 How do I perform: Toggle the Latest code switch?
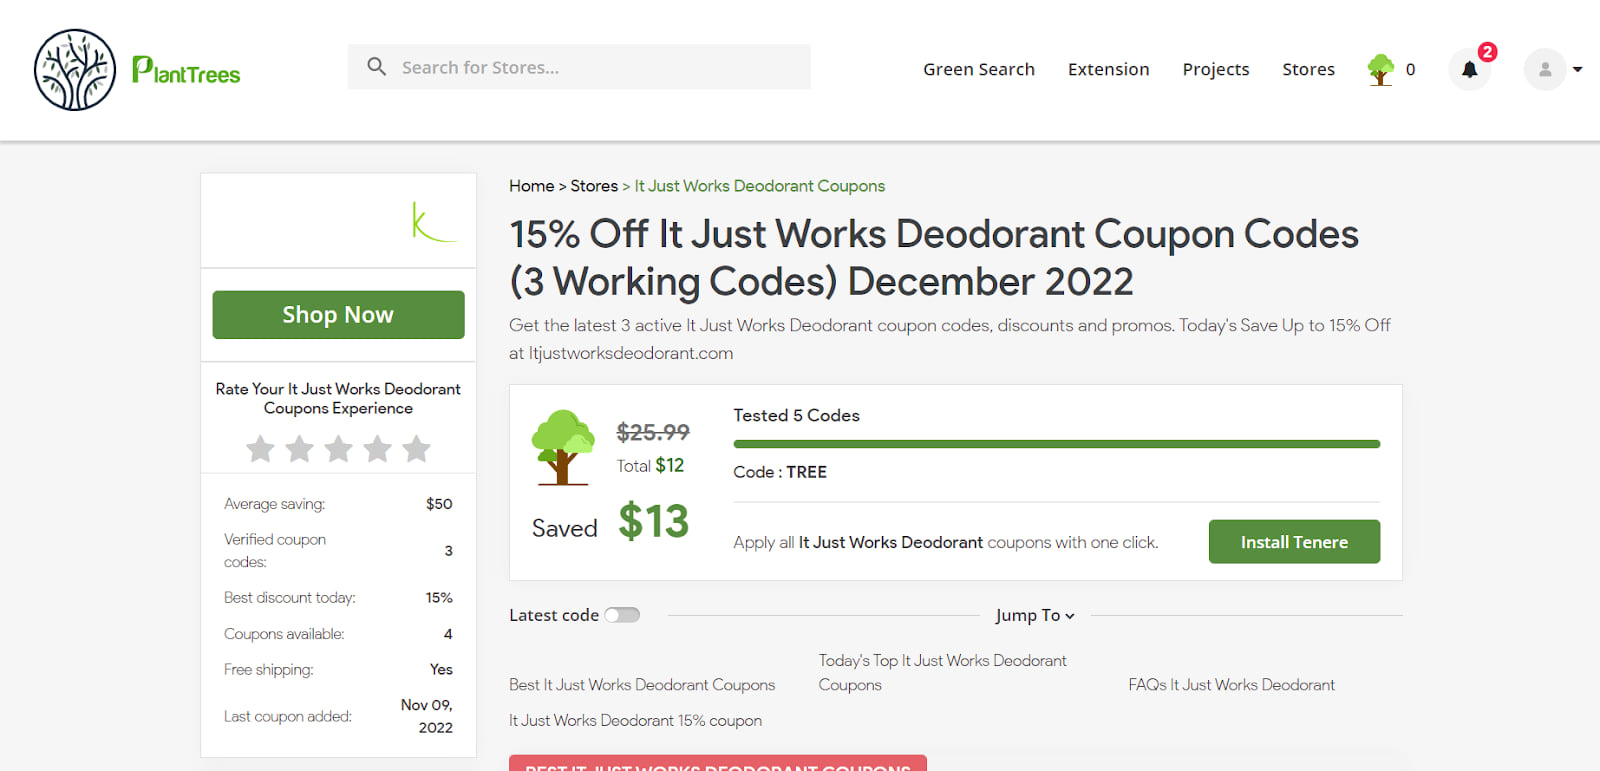click(622, 615)
